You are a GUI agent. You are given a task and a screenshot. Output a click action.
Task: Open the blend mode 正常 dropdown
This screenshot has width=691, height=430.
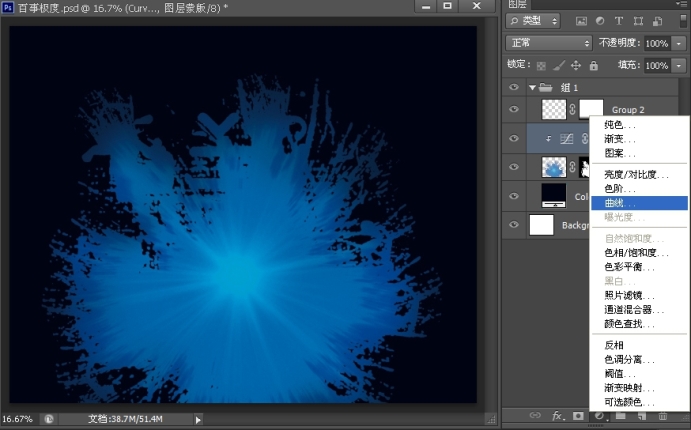550,43
